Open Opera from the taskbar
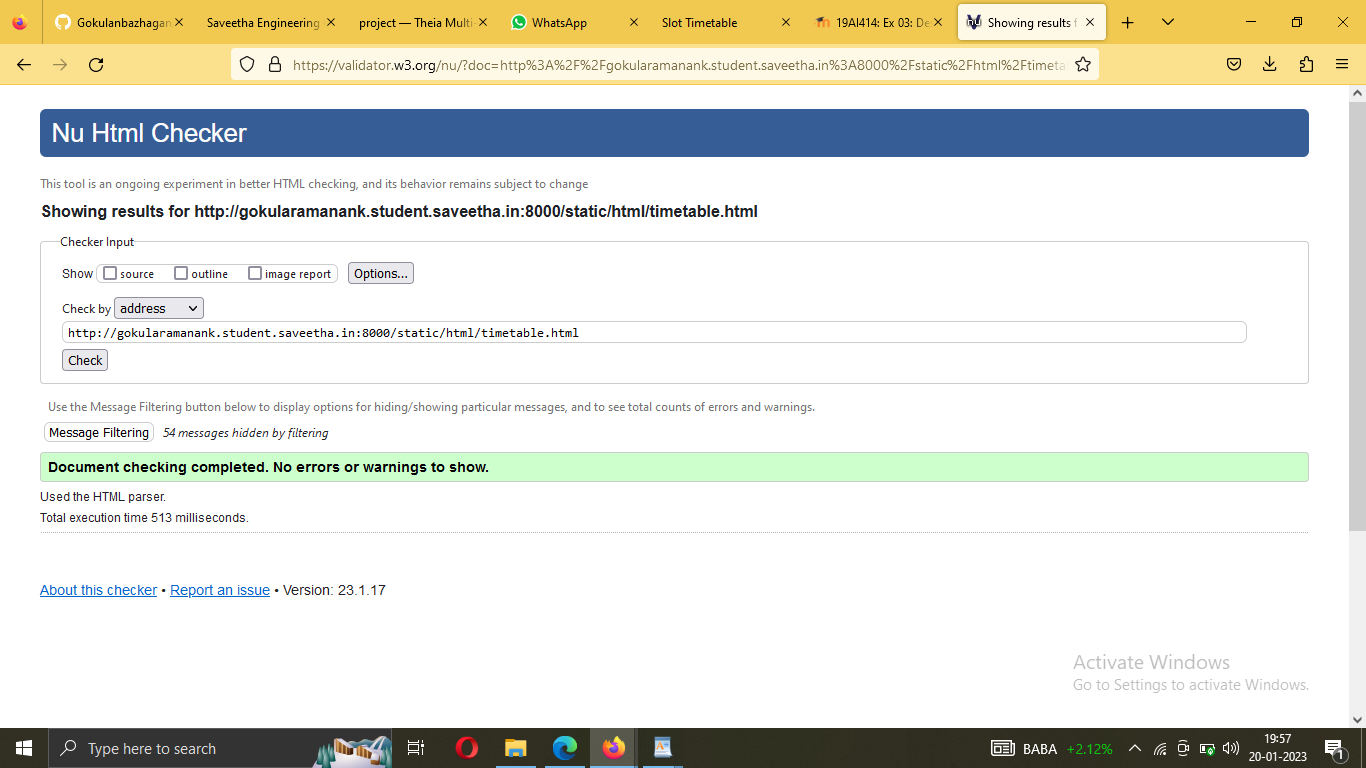This screenshot has width=1366, height=768. coord(466,748)
